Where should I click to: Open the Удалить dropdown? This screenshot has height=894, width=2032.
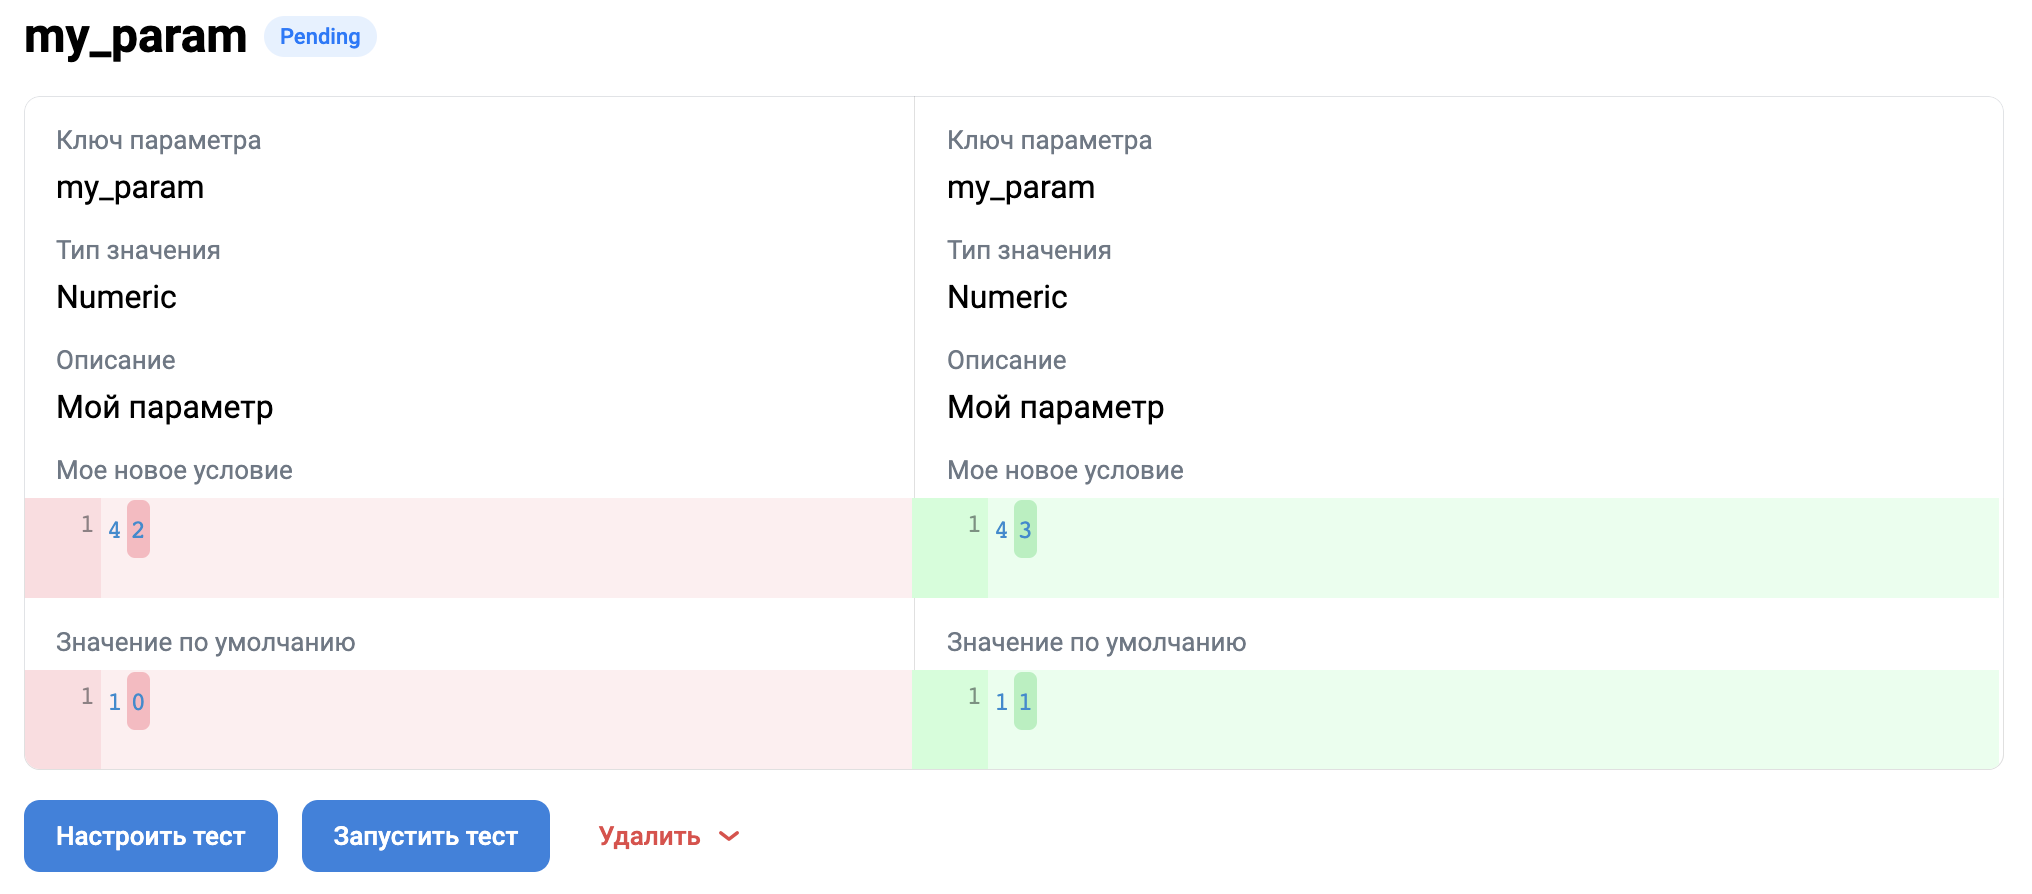[x=650, y=836]
